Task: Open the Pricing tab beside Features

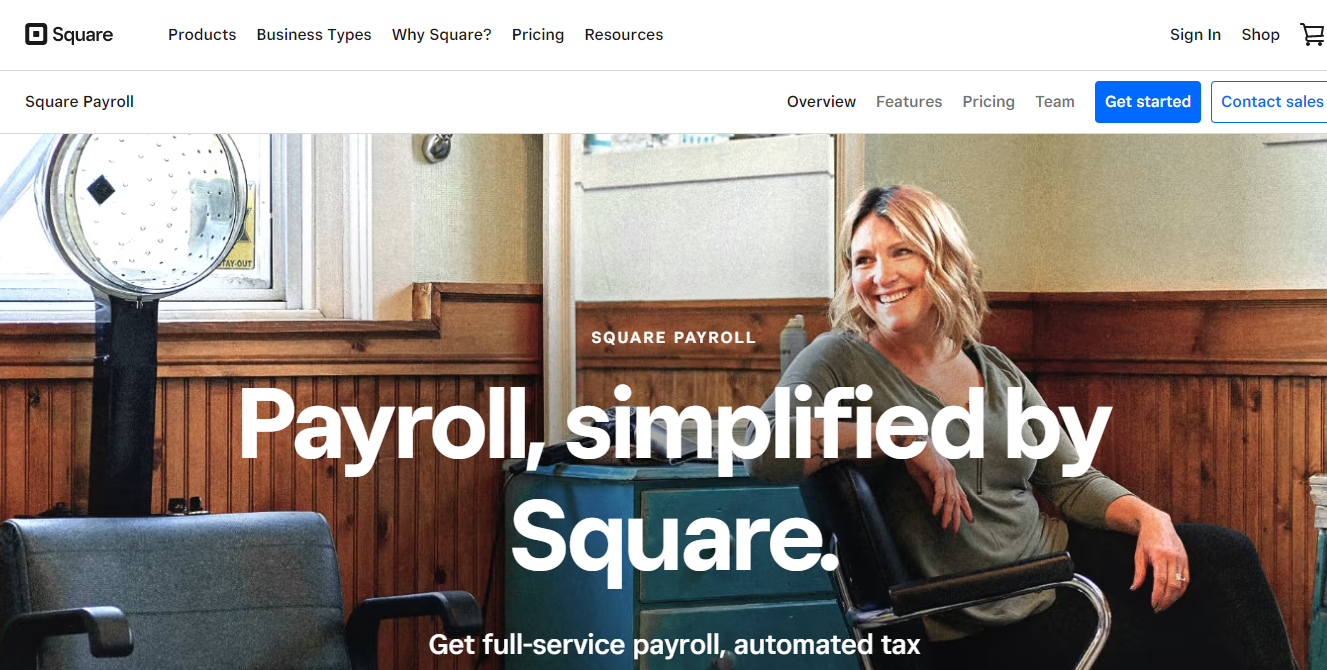Action: tap(988, 102)
